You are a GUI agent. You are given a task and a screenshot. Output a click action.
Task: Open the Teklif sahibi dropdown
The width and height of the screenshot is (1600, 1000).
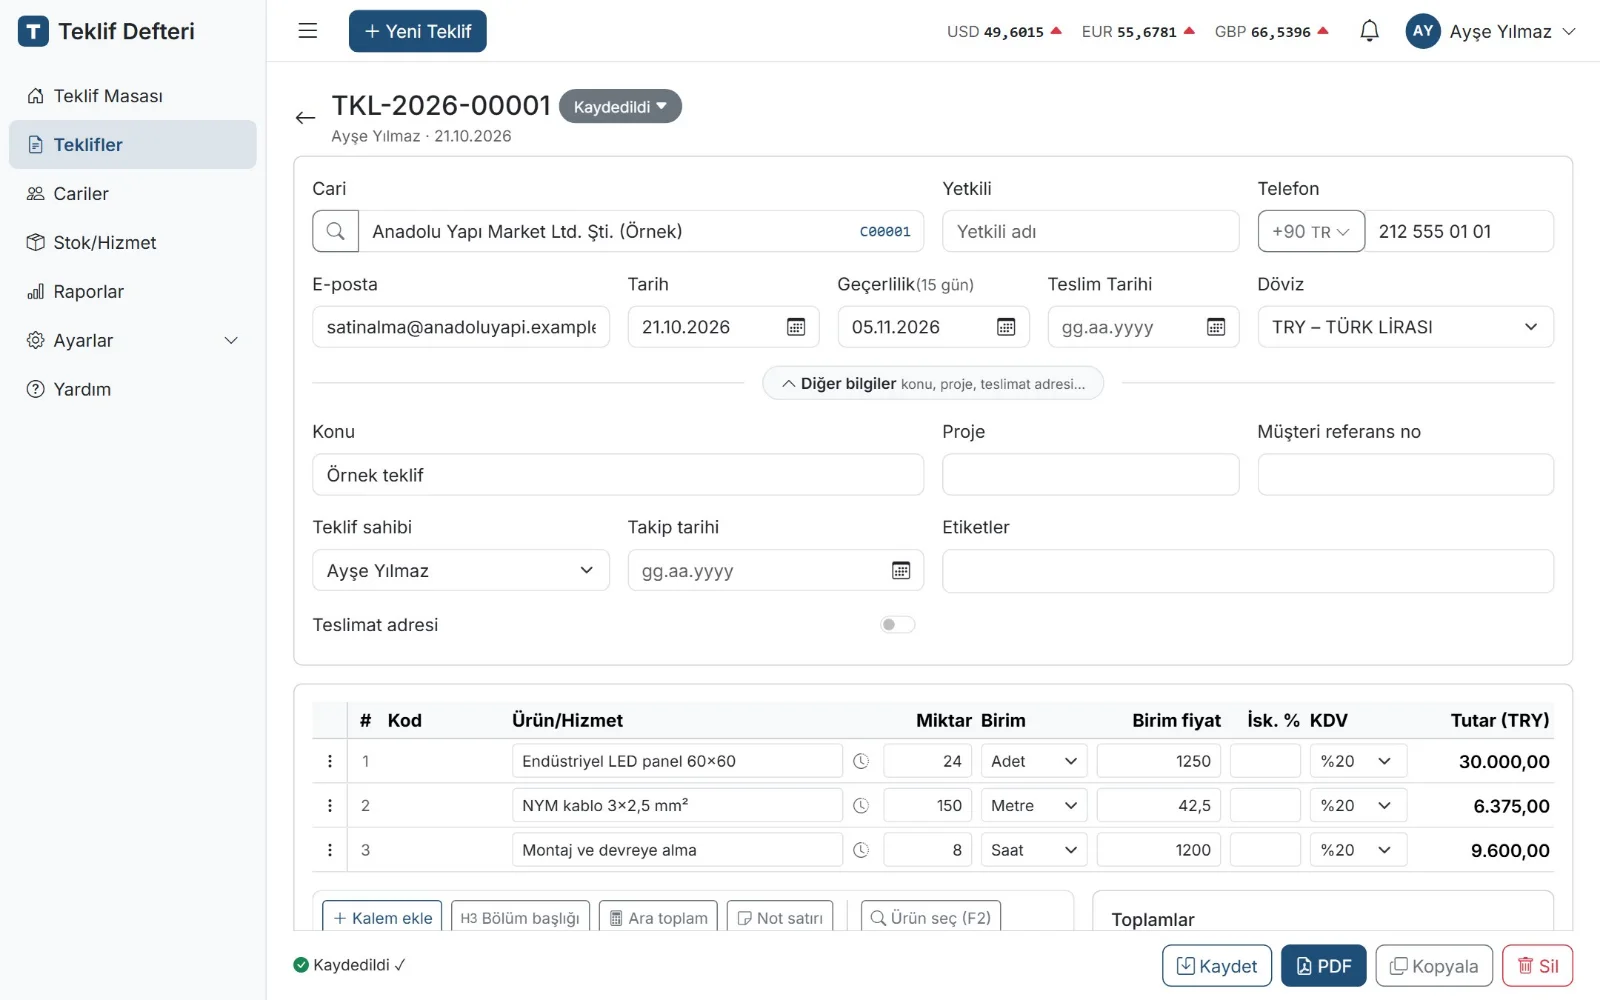coord(461,570)
